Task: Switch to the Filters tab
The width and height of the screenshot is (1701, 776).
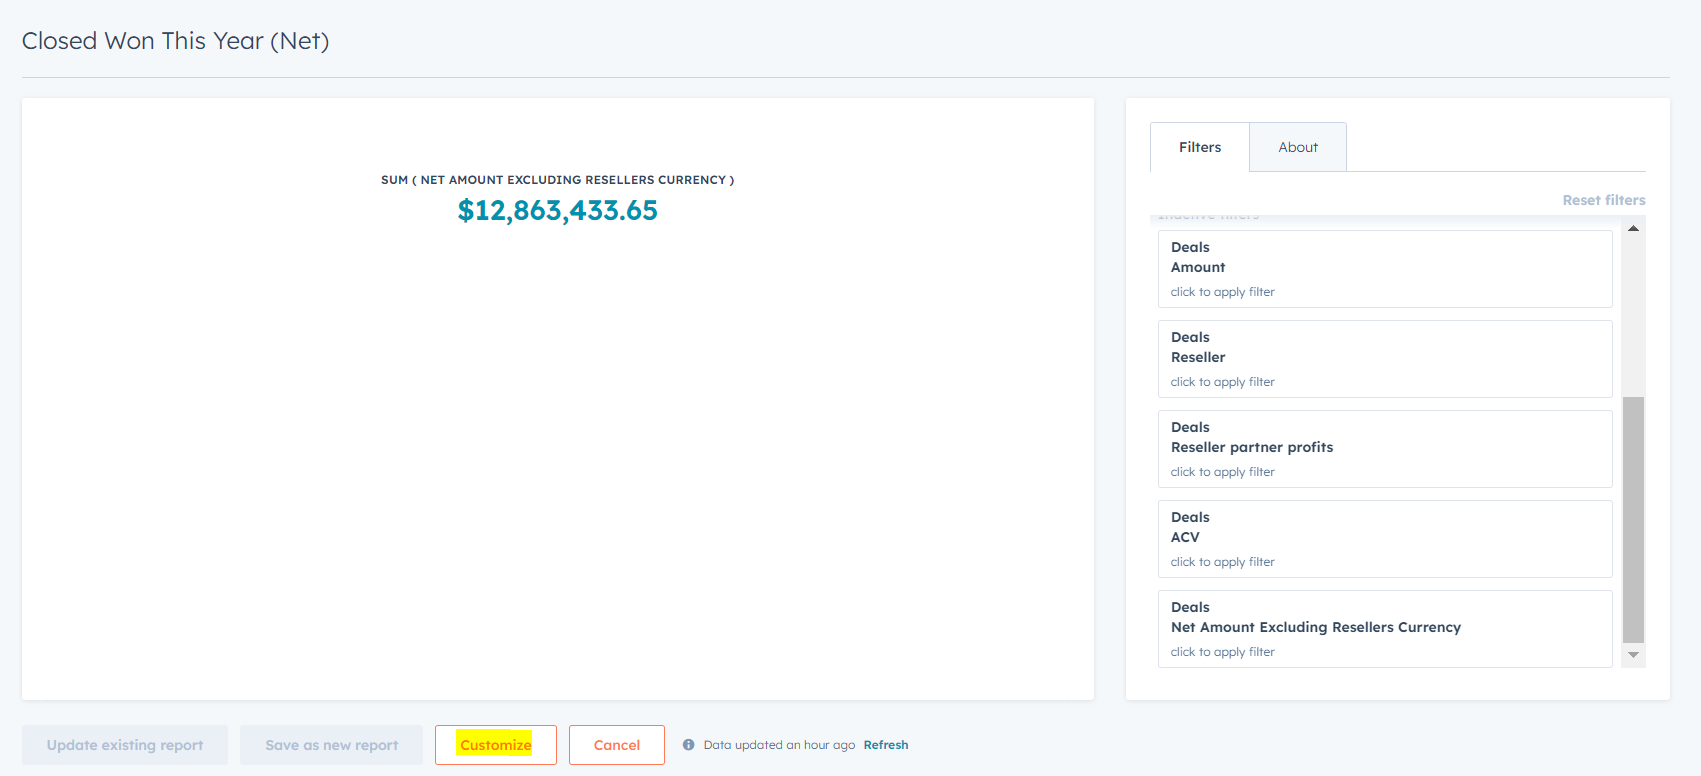Action: [x=1199, y=147]
